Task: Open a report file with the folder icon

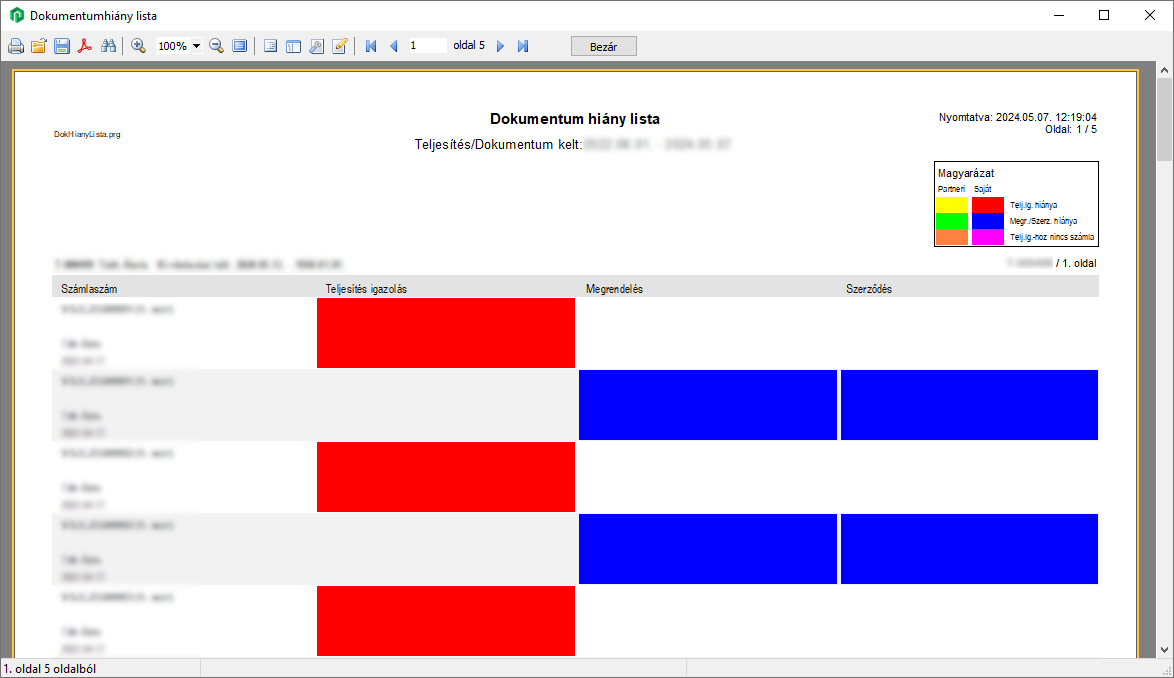Action: point(39,46)
